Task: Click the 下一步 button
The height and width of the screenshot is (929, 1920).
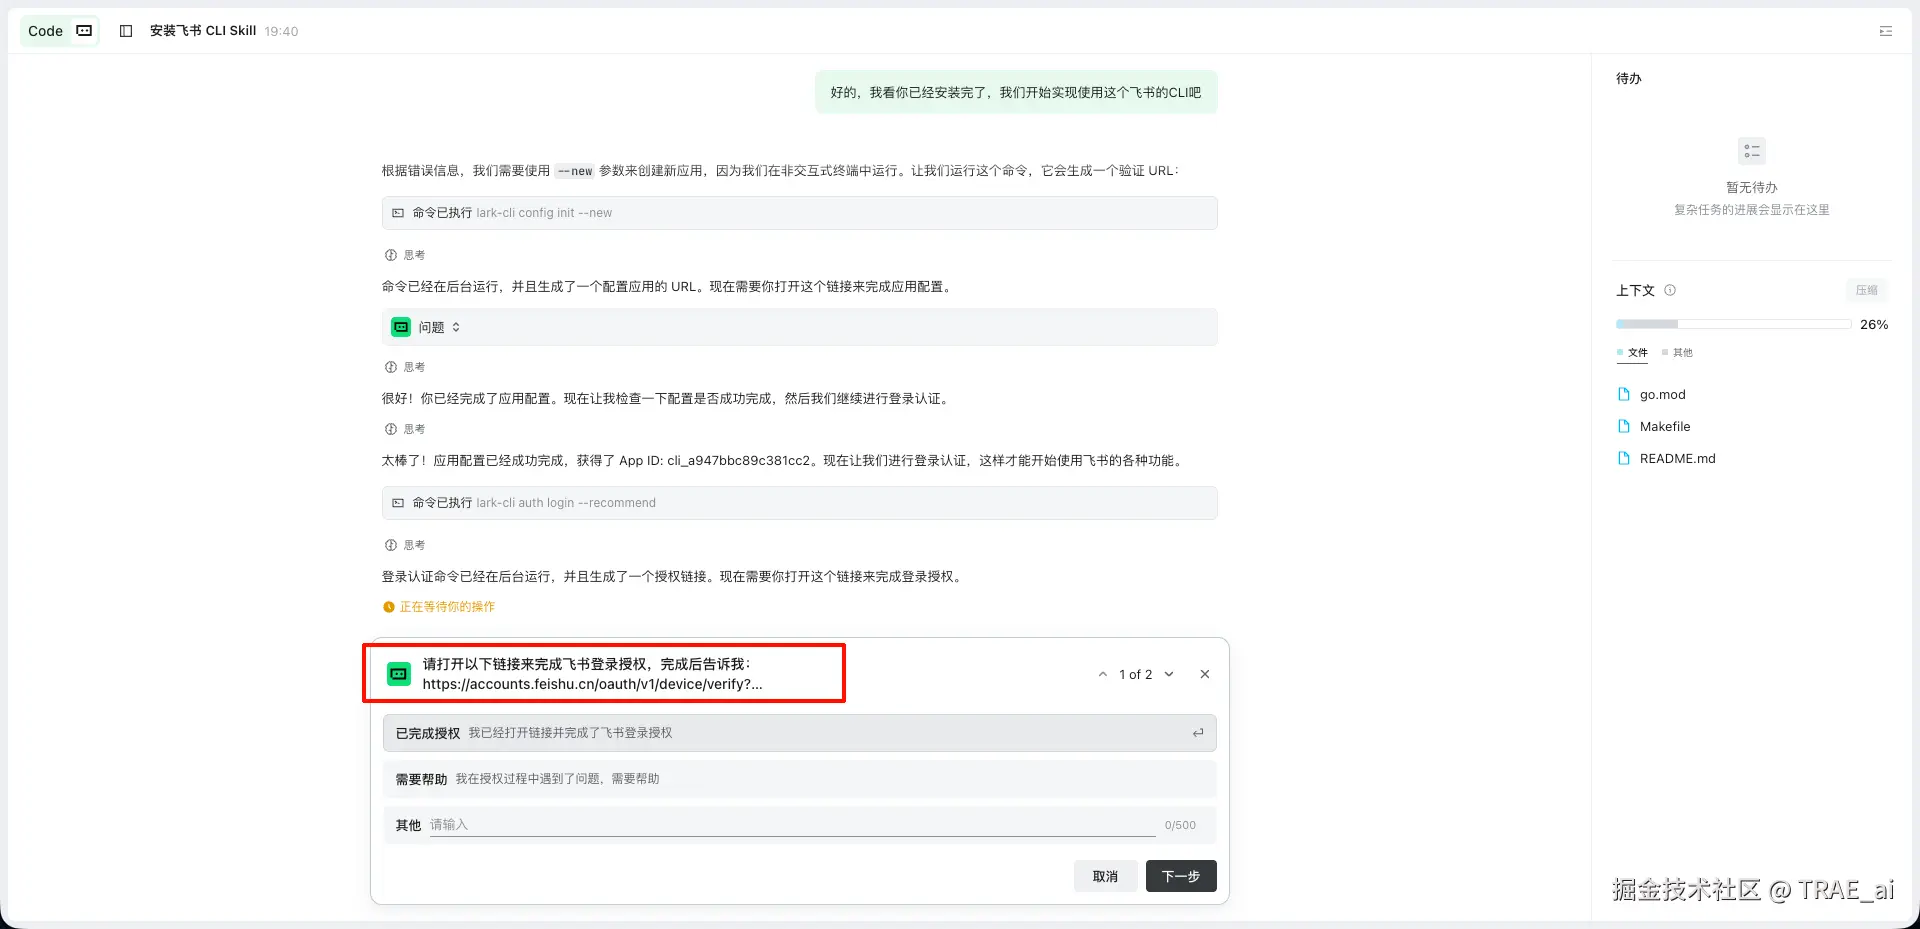Action: click(1181, 876)
